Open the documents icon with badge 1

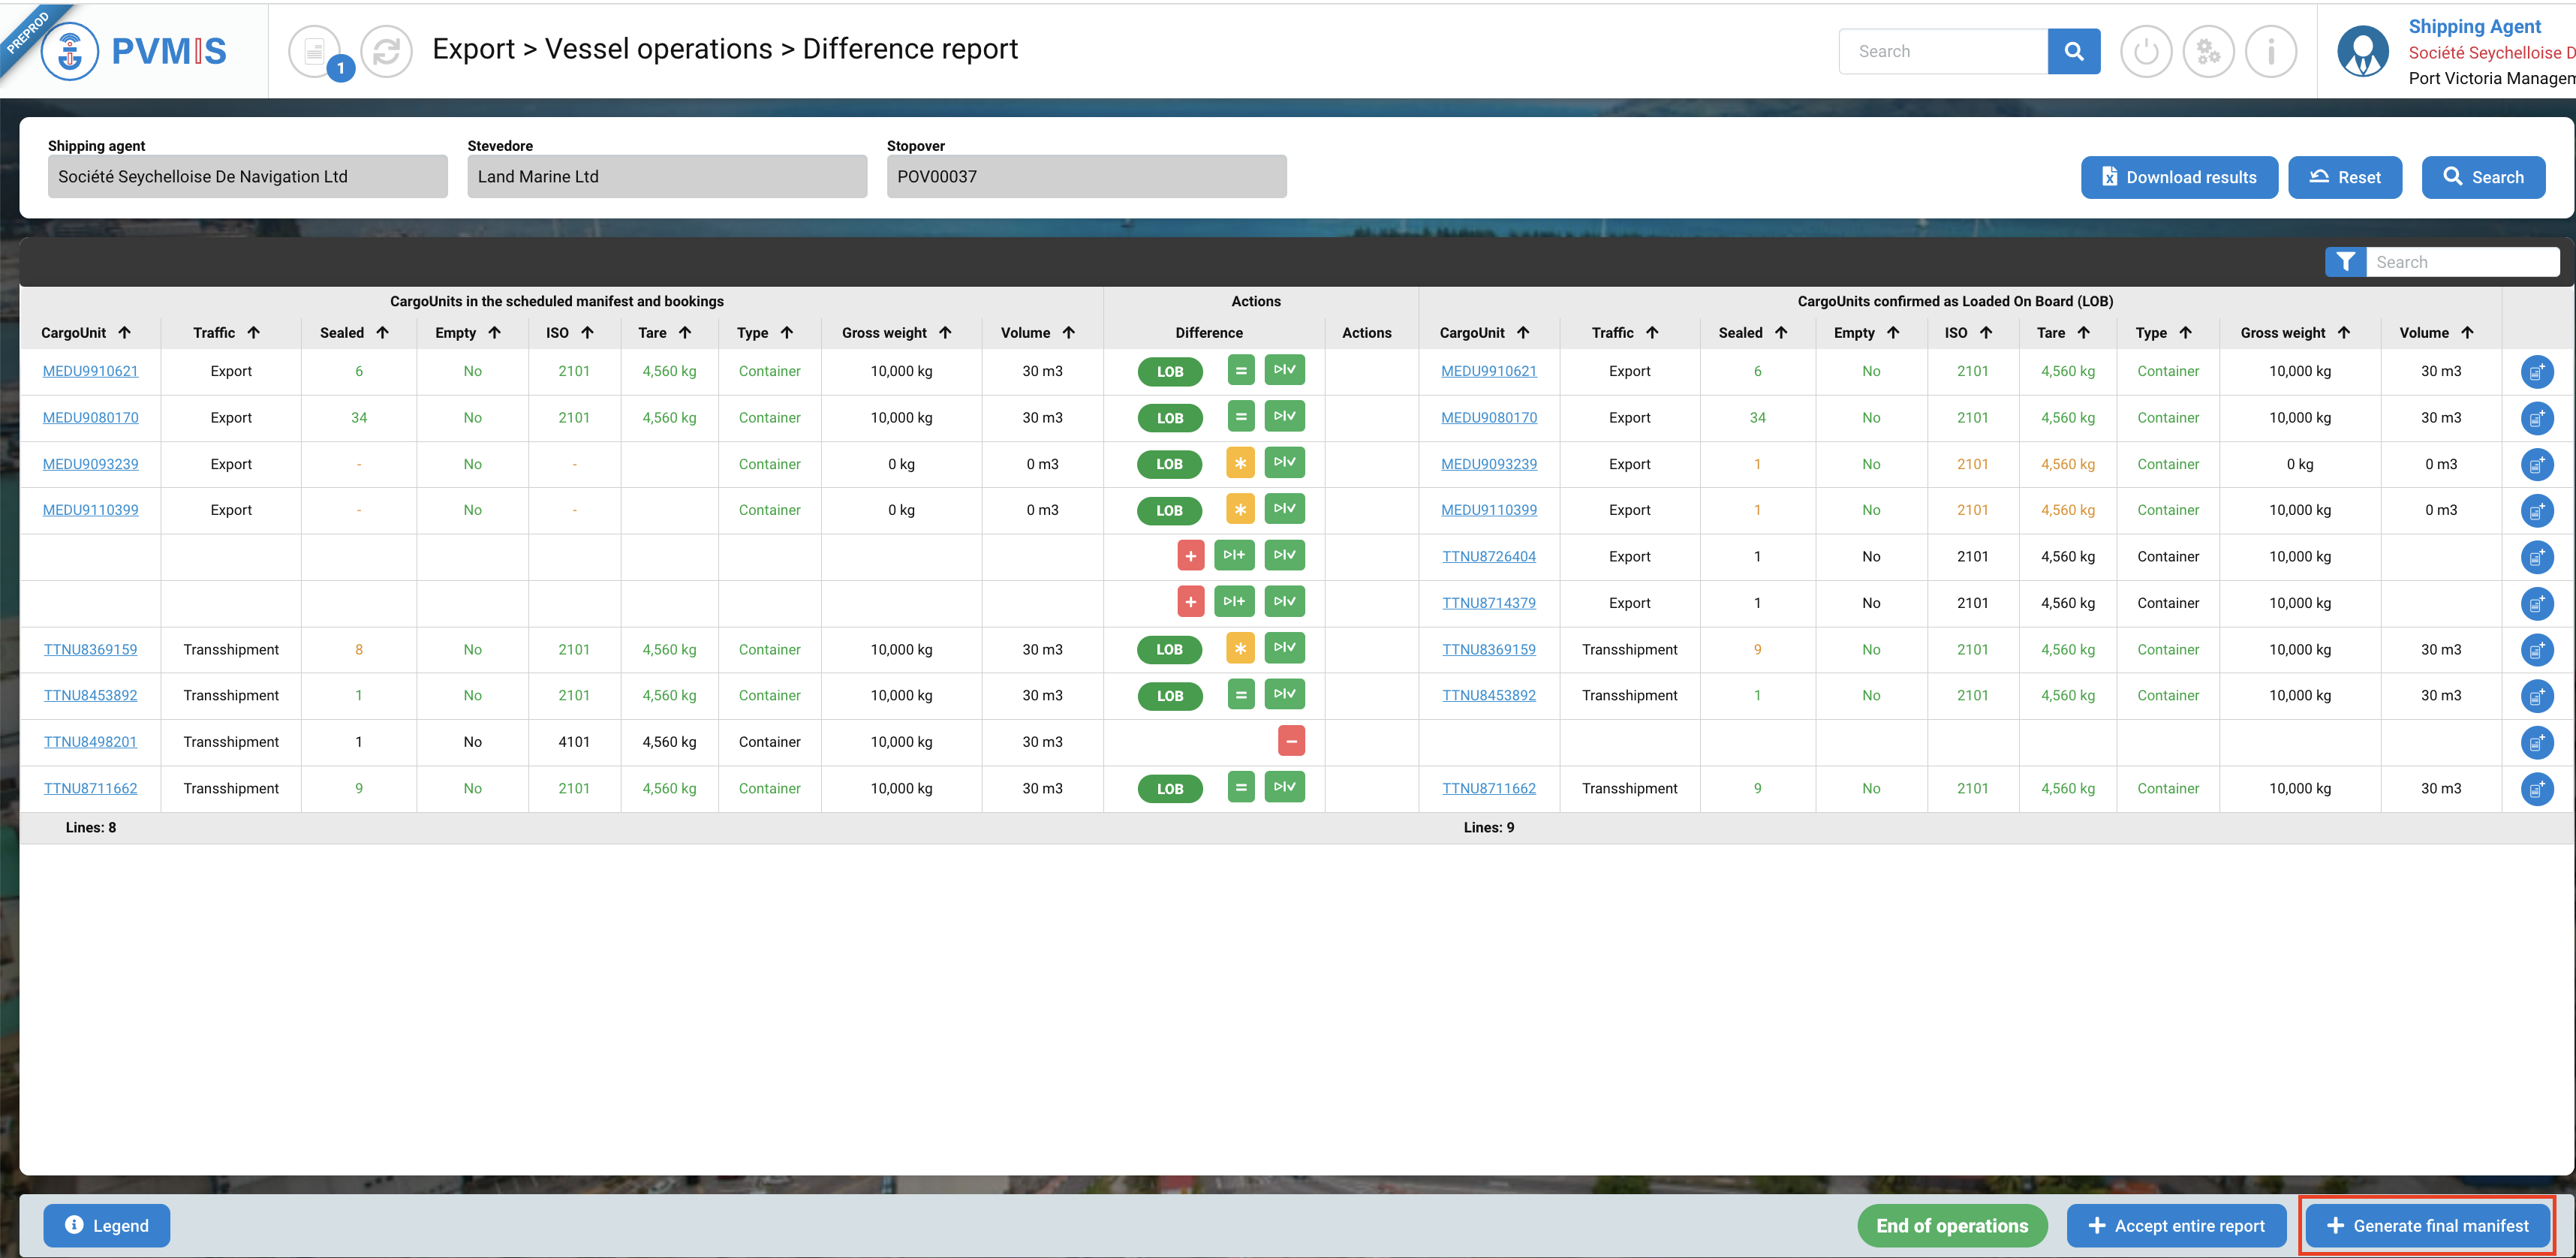[316, 51]
